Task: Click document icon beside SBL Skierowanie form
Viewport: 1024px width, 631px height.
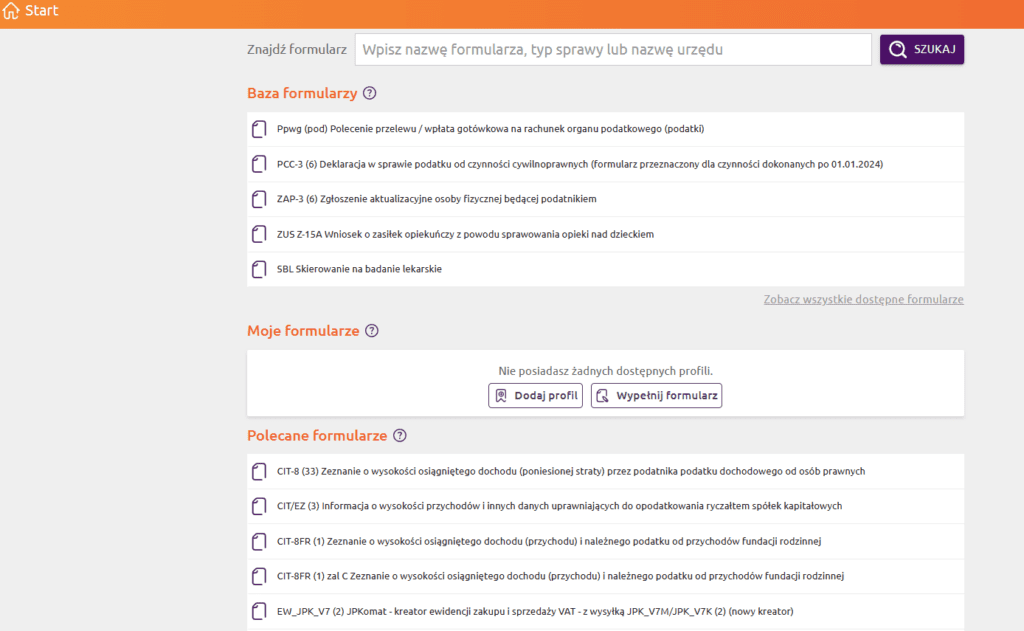Action: (259, 269)
